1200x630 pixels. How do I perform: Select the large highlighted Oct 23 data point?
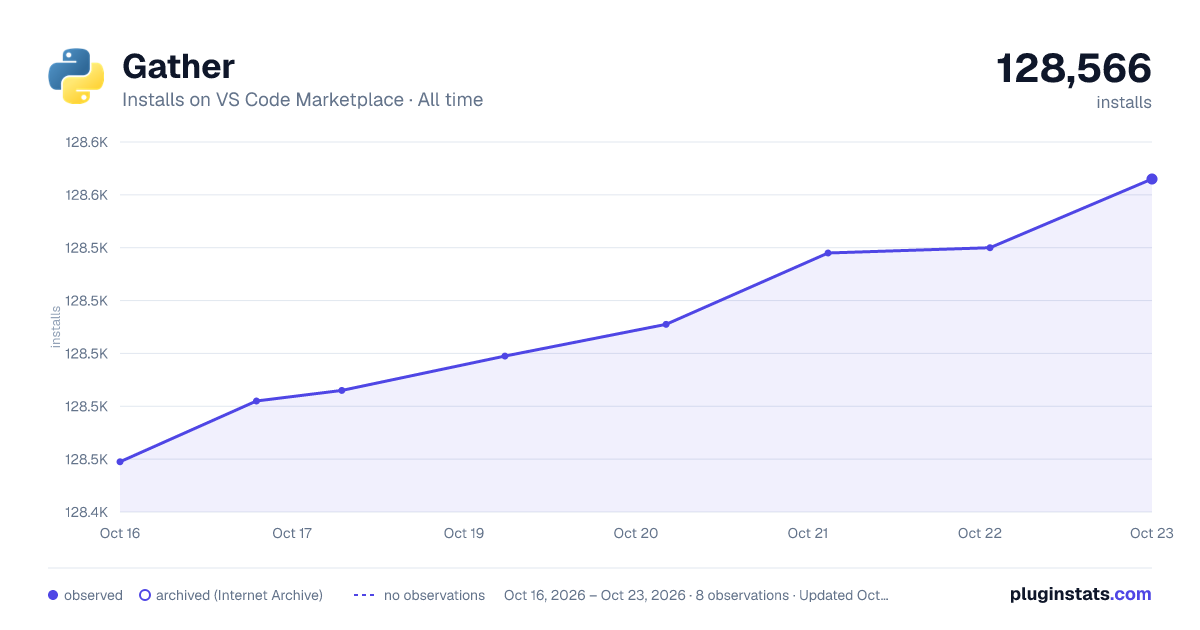1152,179
